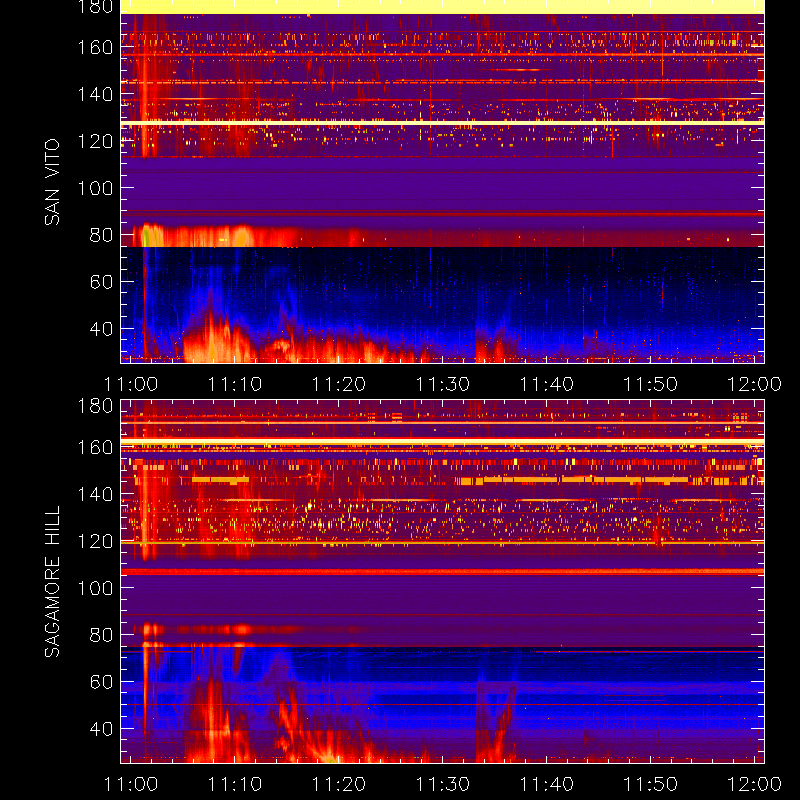Screen dimensions: 800x800
Task: Click the 11:40 time label under San Vito plot
Action: (546, 384)
